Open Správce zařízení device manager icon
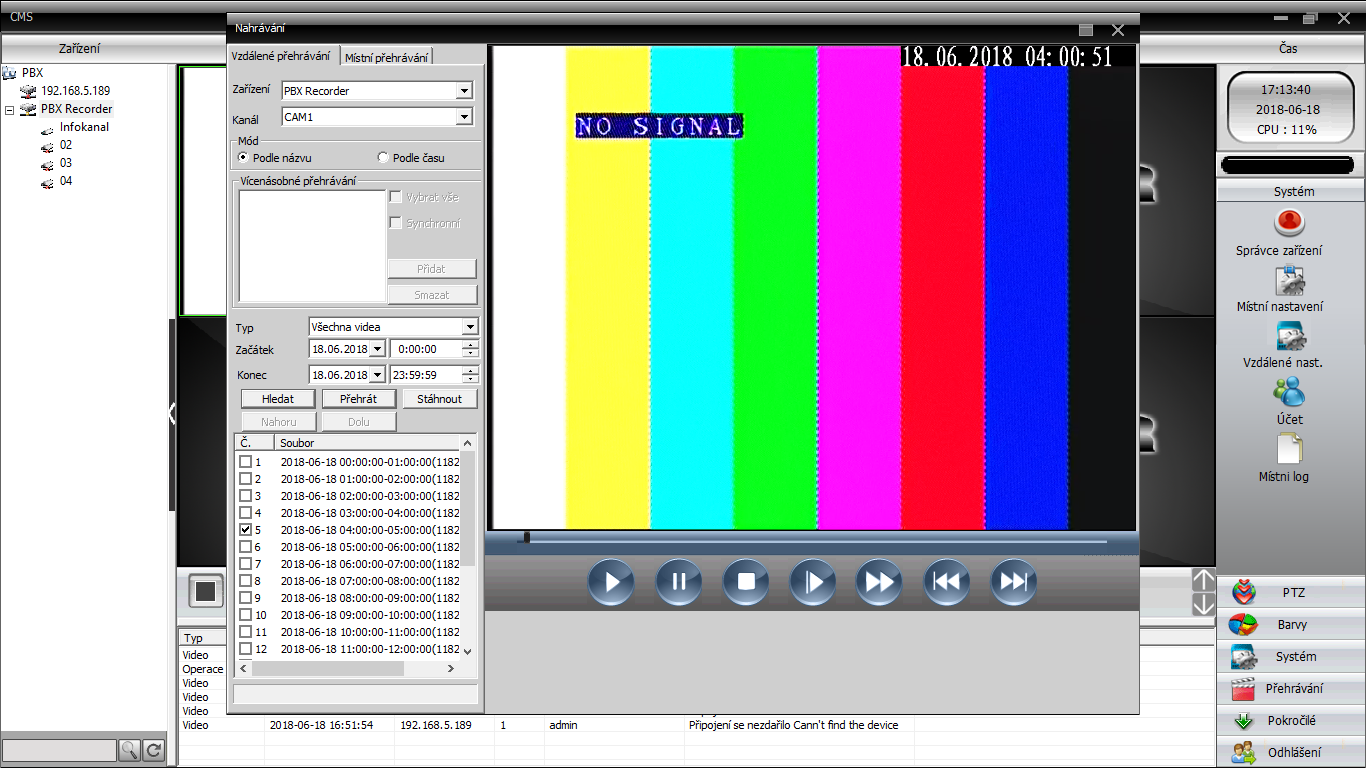Image resolution: width=1366 pixels, height=768 pixels. tap(1290, 222)
